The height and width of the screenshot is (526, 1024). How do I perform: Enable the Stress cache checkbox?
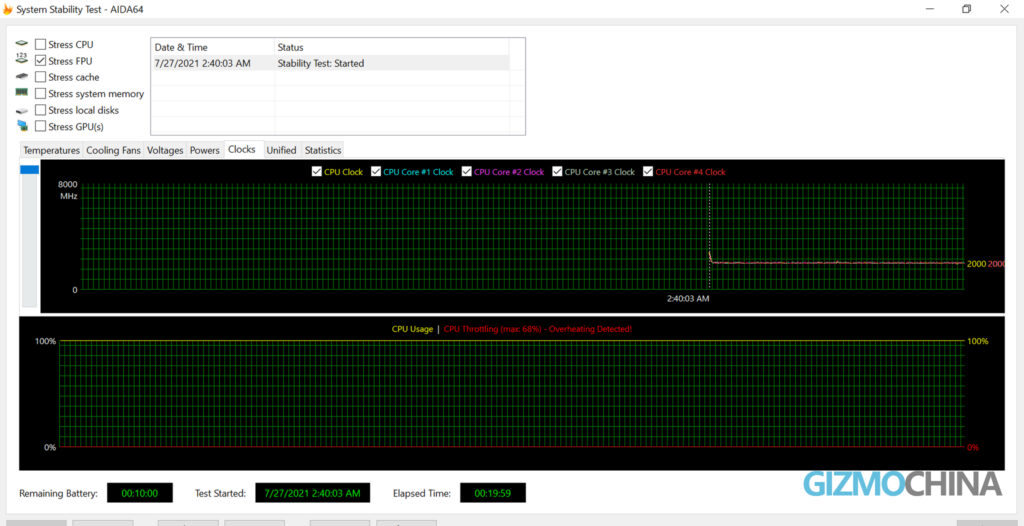tap(40, 77)
